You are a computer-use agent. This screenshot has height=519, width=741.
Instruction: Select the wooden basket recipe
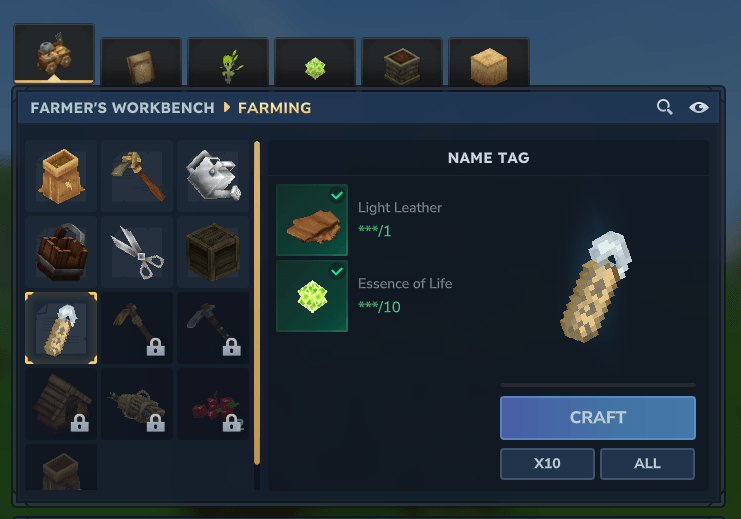[61, 252]
